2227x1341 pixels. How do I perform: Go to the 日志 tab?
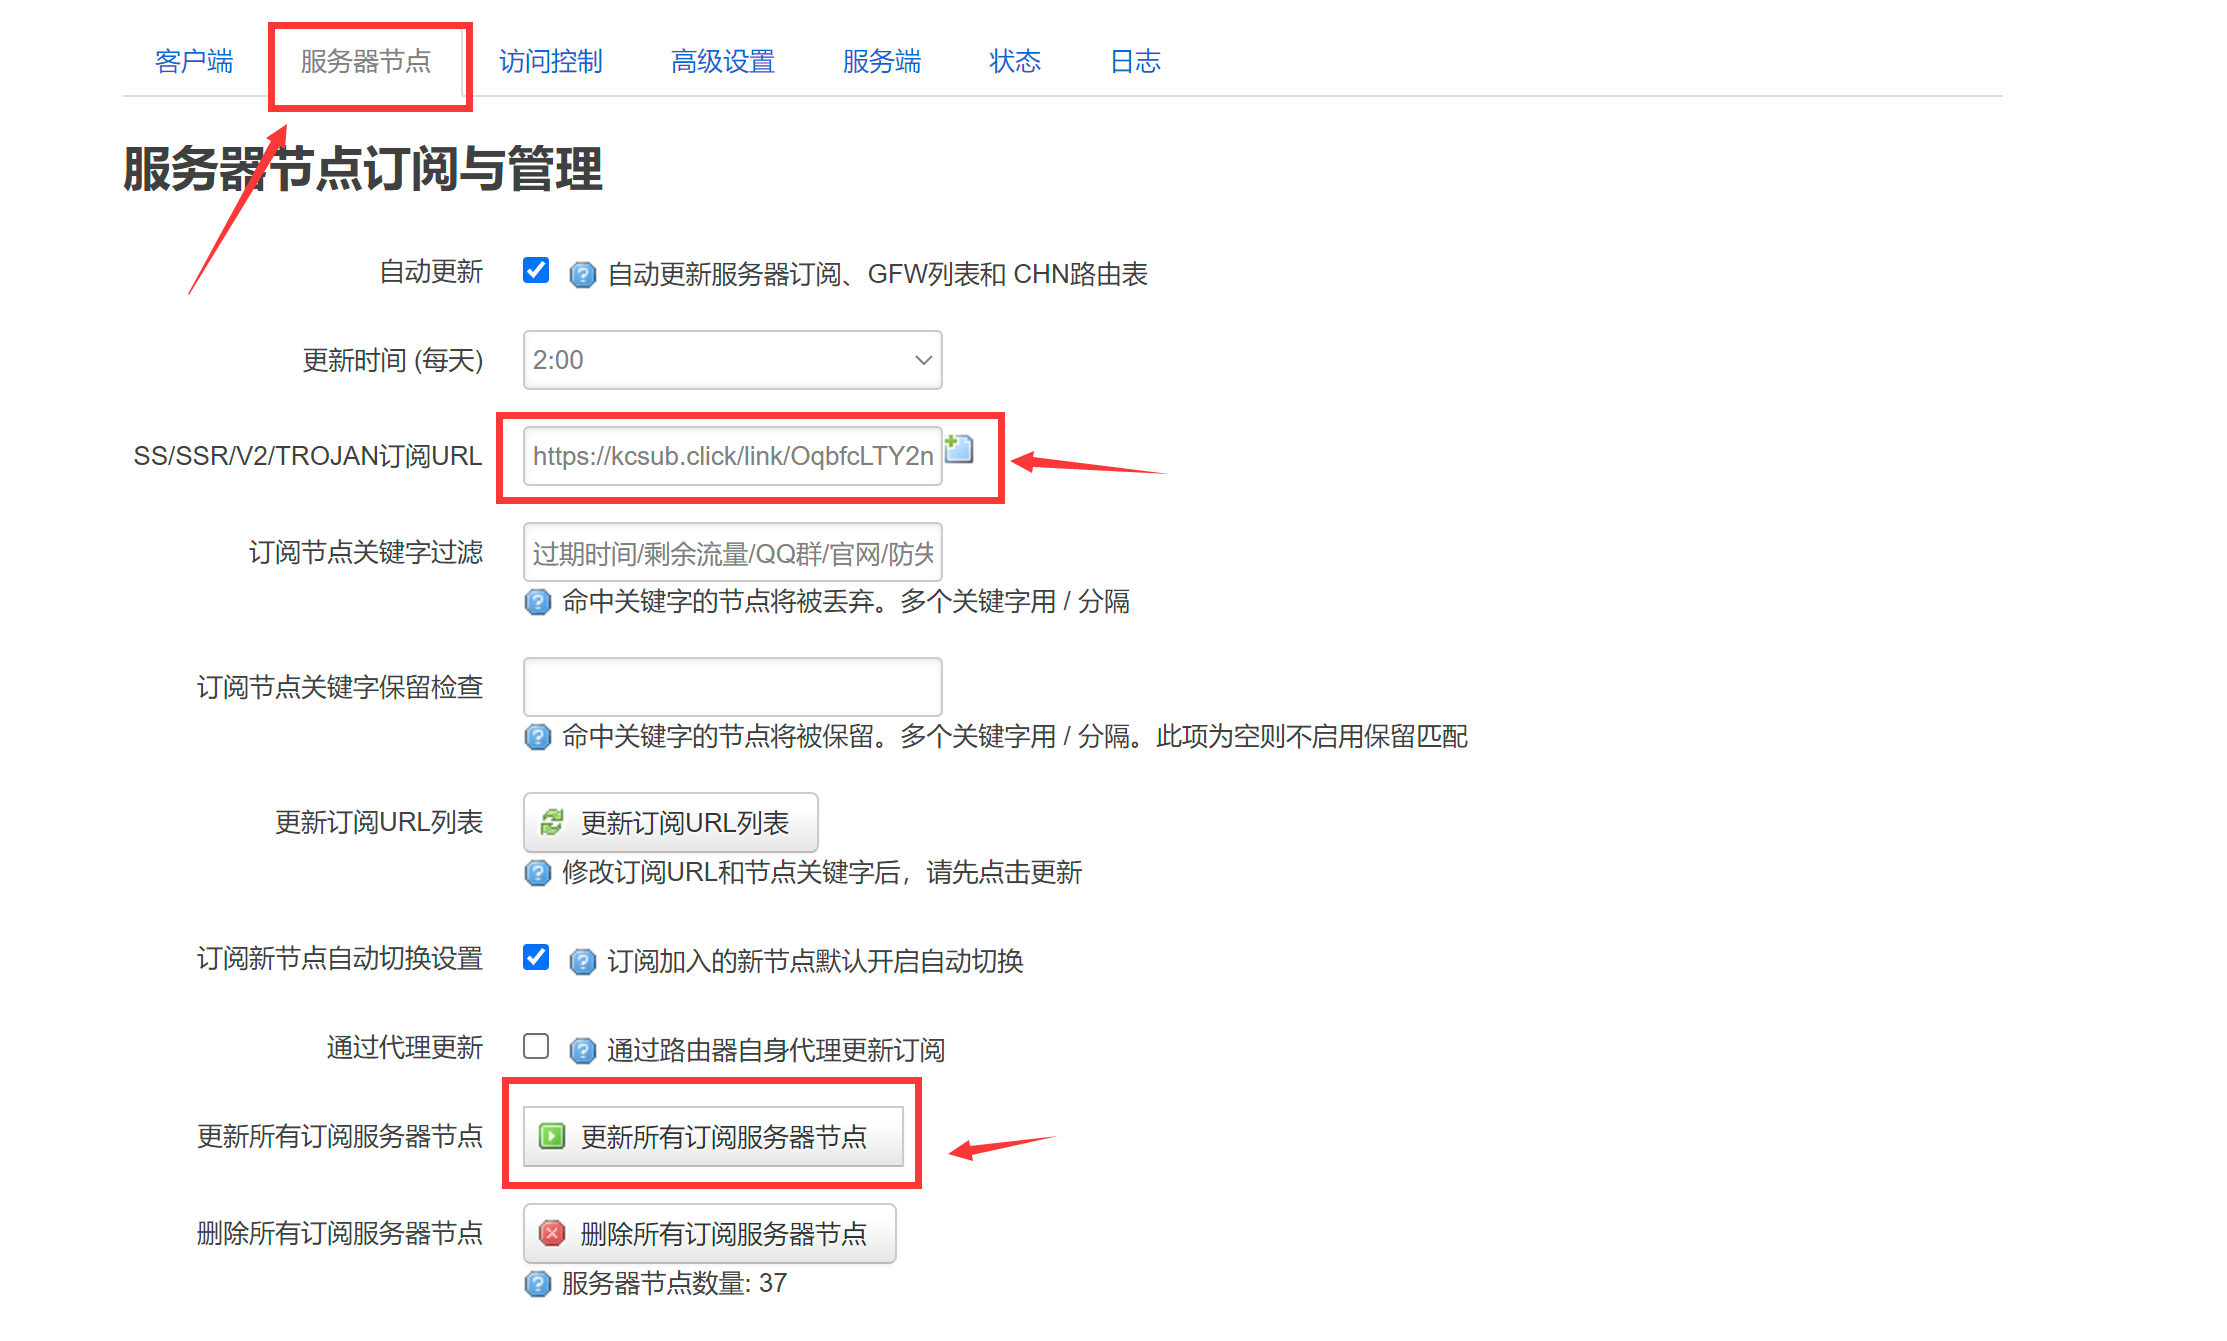(1134, 62)
